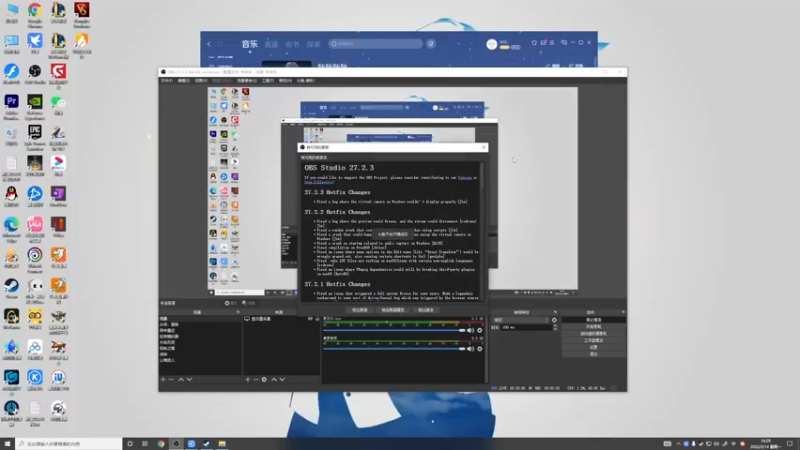Viewport: 800px width, 450px height.
Task: Pop out the Controls dock
Action: point(623,312)
